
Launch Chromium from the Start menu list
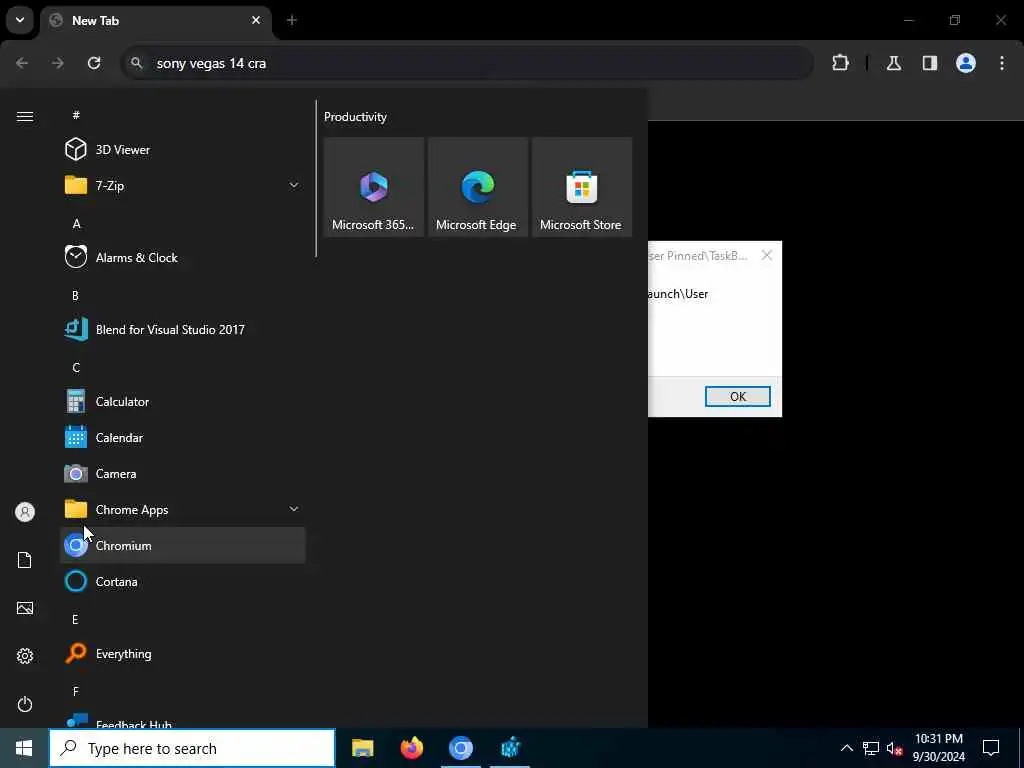pyautogui.click(x=182, y=545)
